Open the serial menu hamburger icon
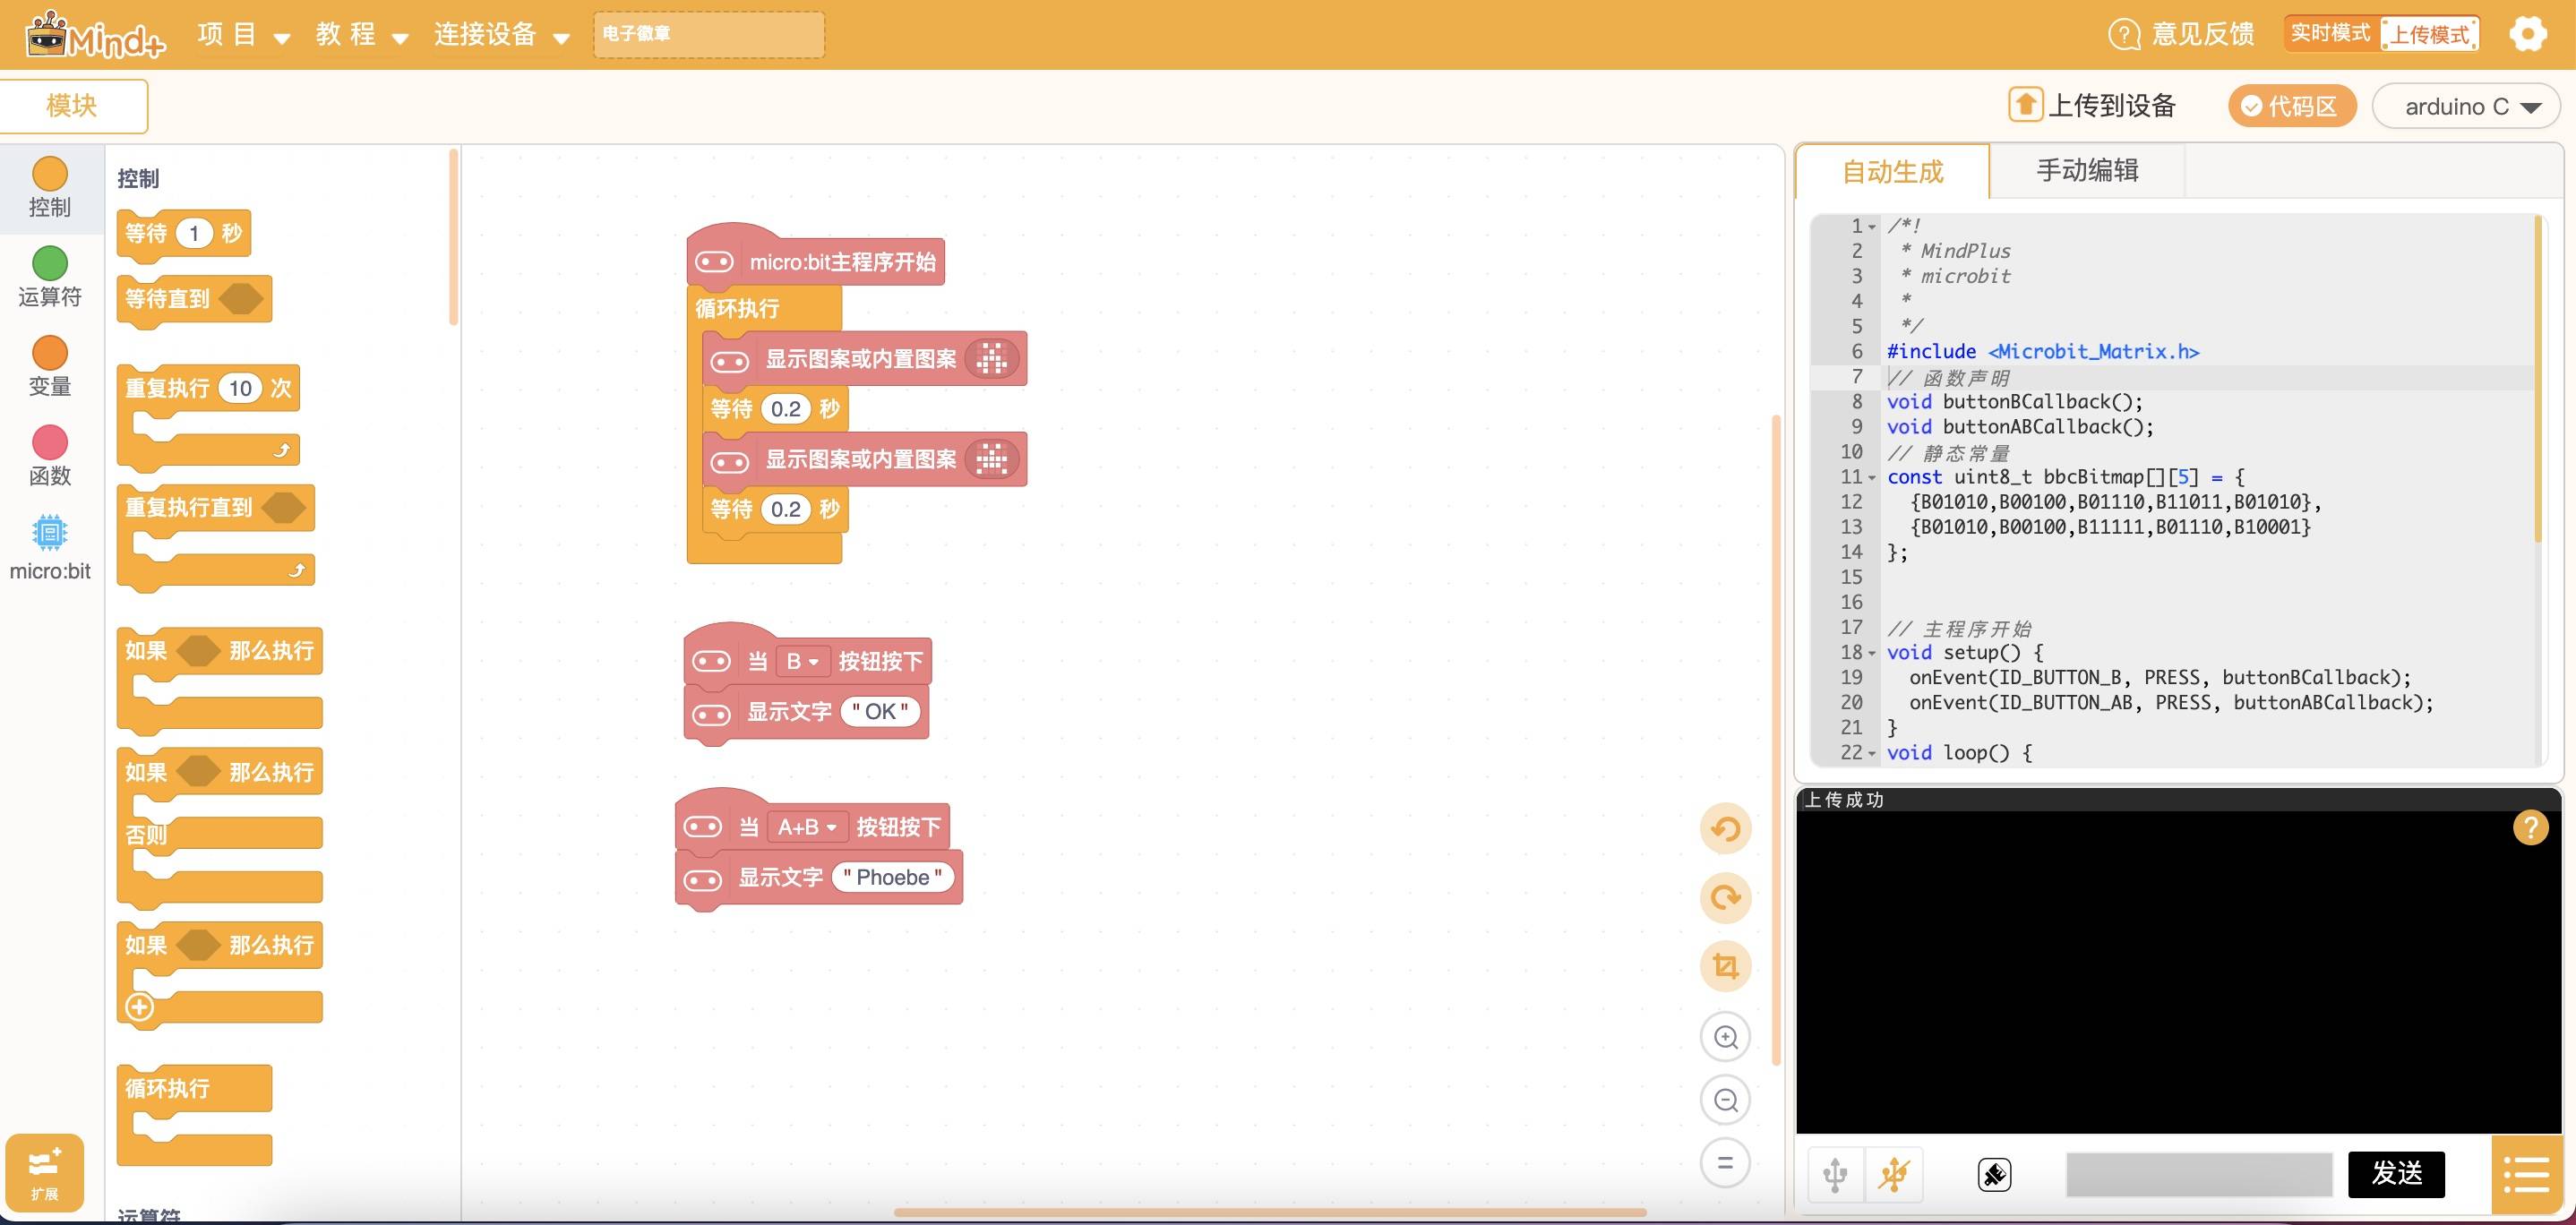Image resolution: width=2576 pixels, height=1225 pixels. tap(2527, 1174)
